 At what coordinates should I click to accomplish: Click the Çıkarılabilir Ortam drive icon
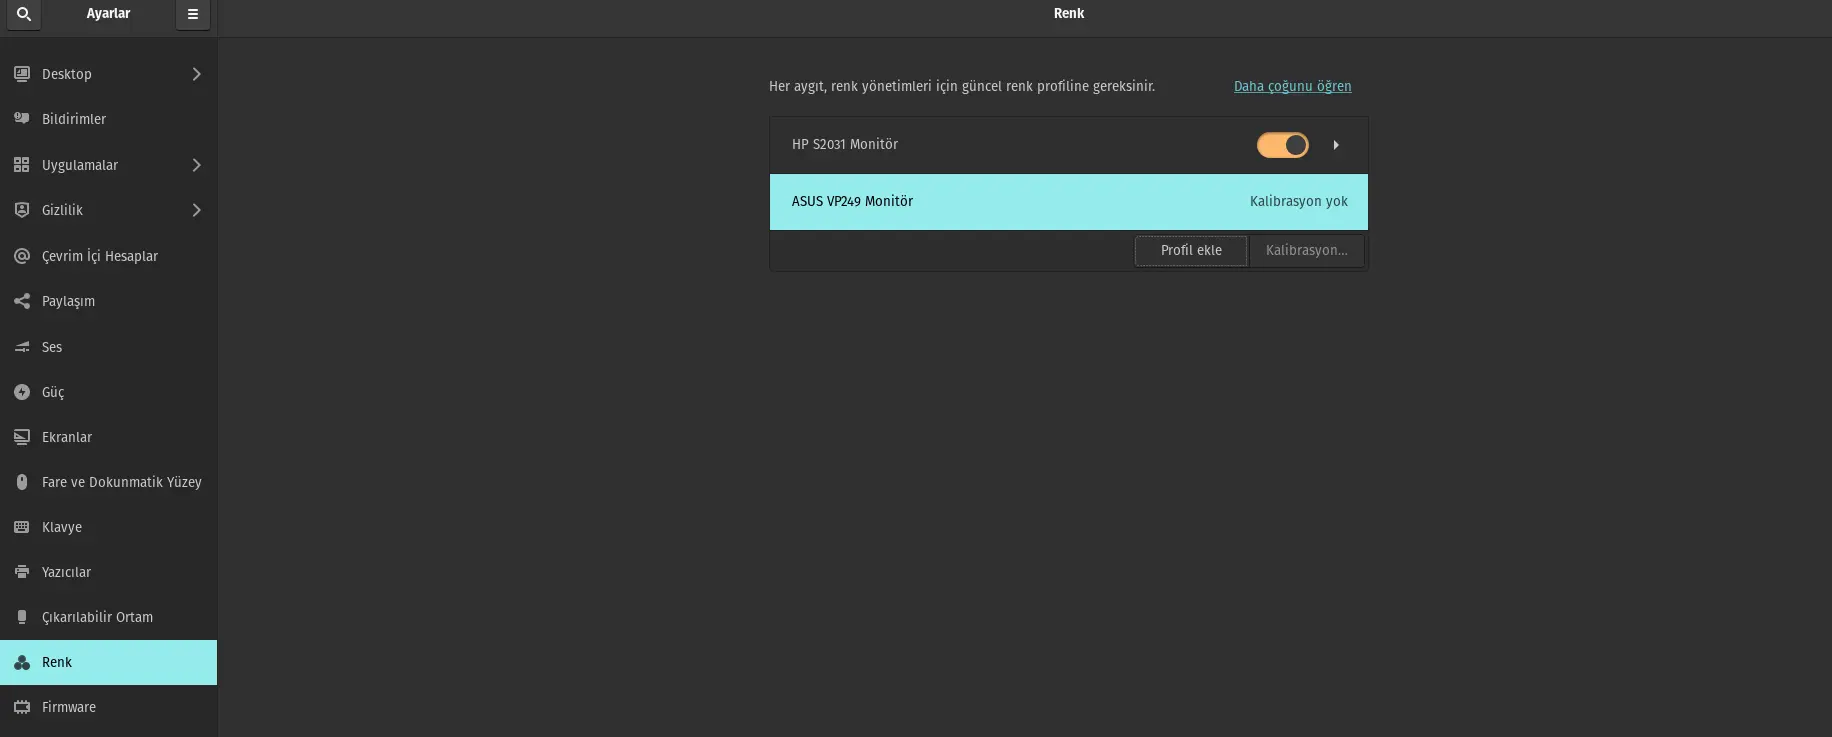(x=22, y=617)
